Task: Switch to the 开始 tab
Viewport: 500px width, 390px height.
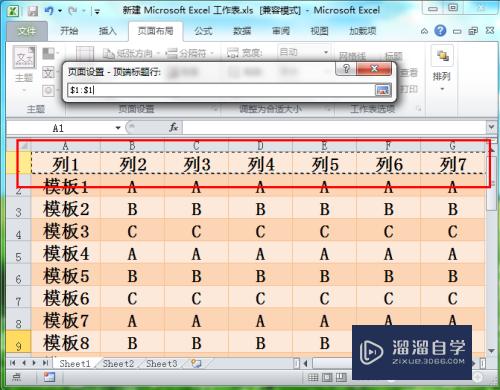Action: pyautogui.click(x=69, y=31)
